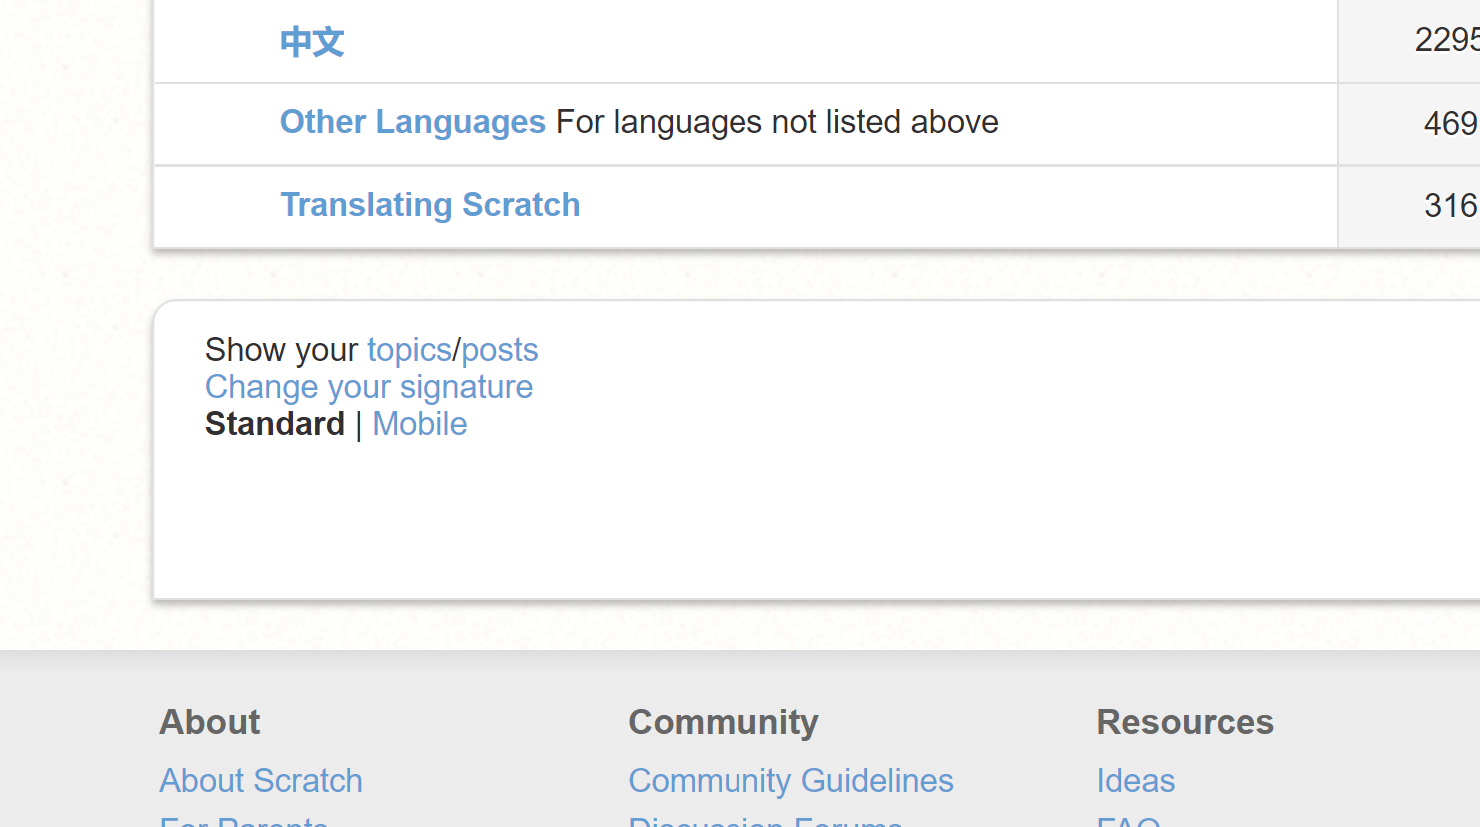Show your posts via posts link
This screenshot has height=827, width=1480.
point(500,350)
